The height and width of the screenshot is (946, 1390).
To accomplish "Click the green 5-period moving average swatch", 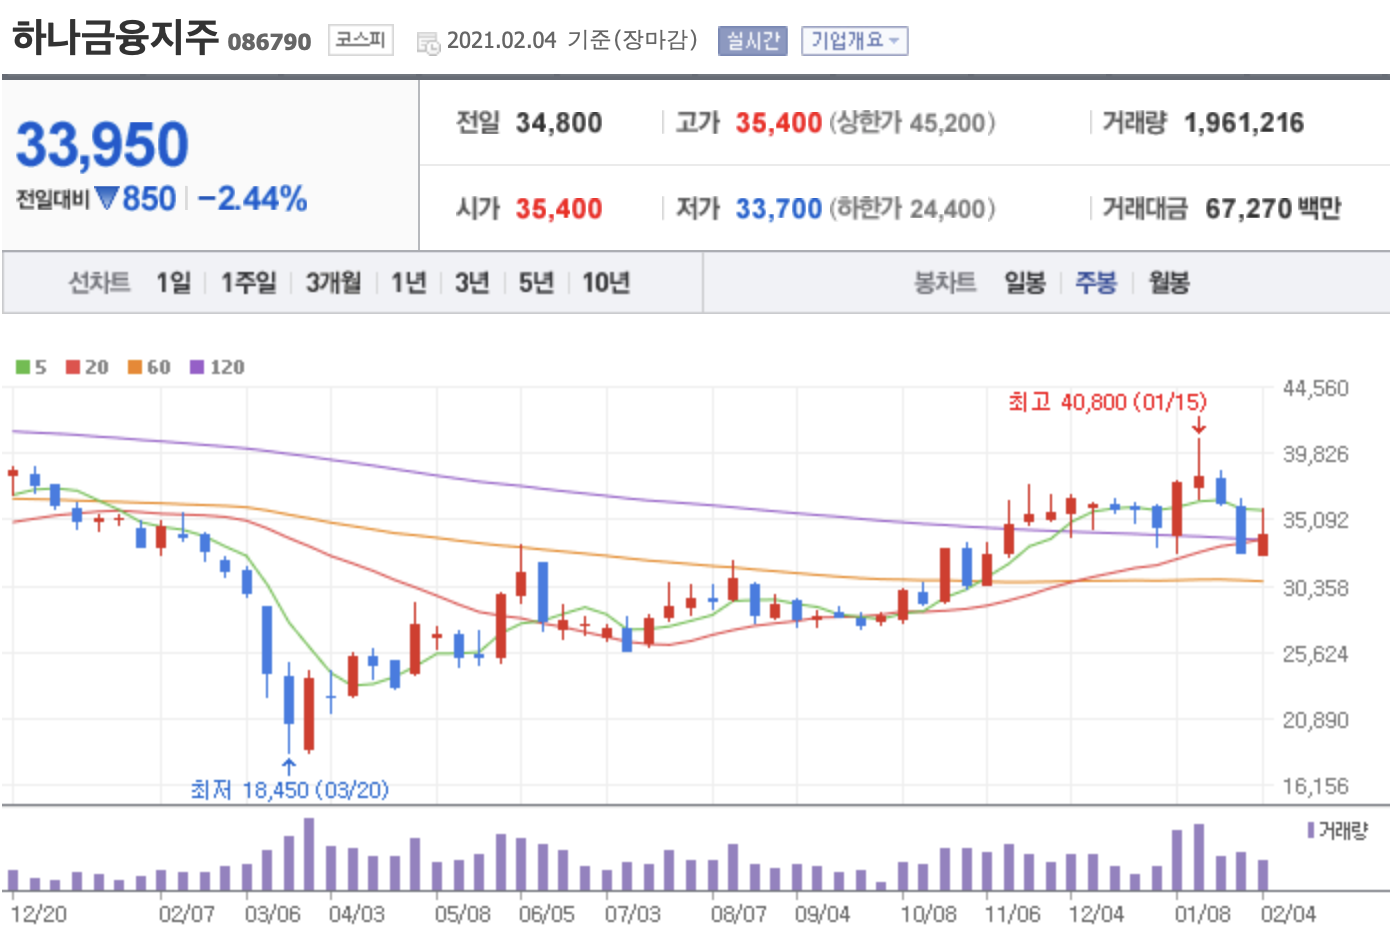I will (23, 367).
